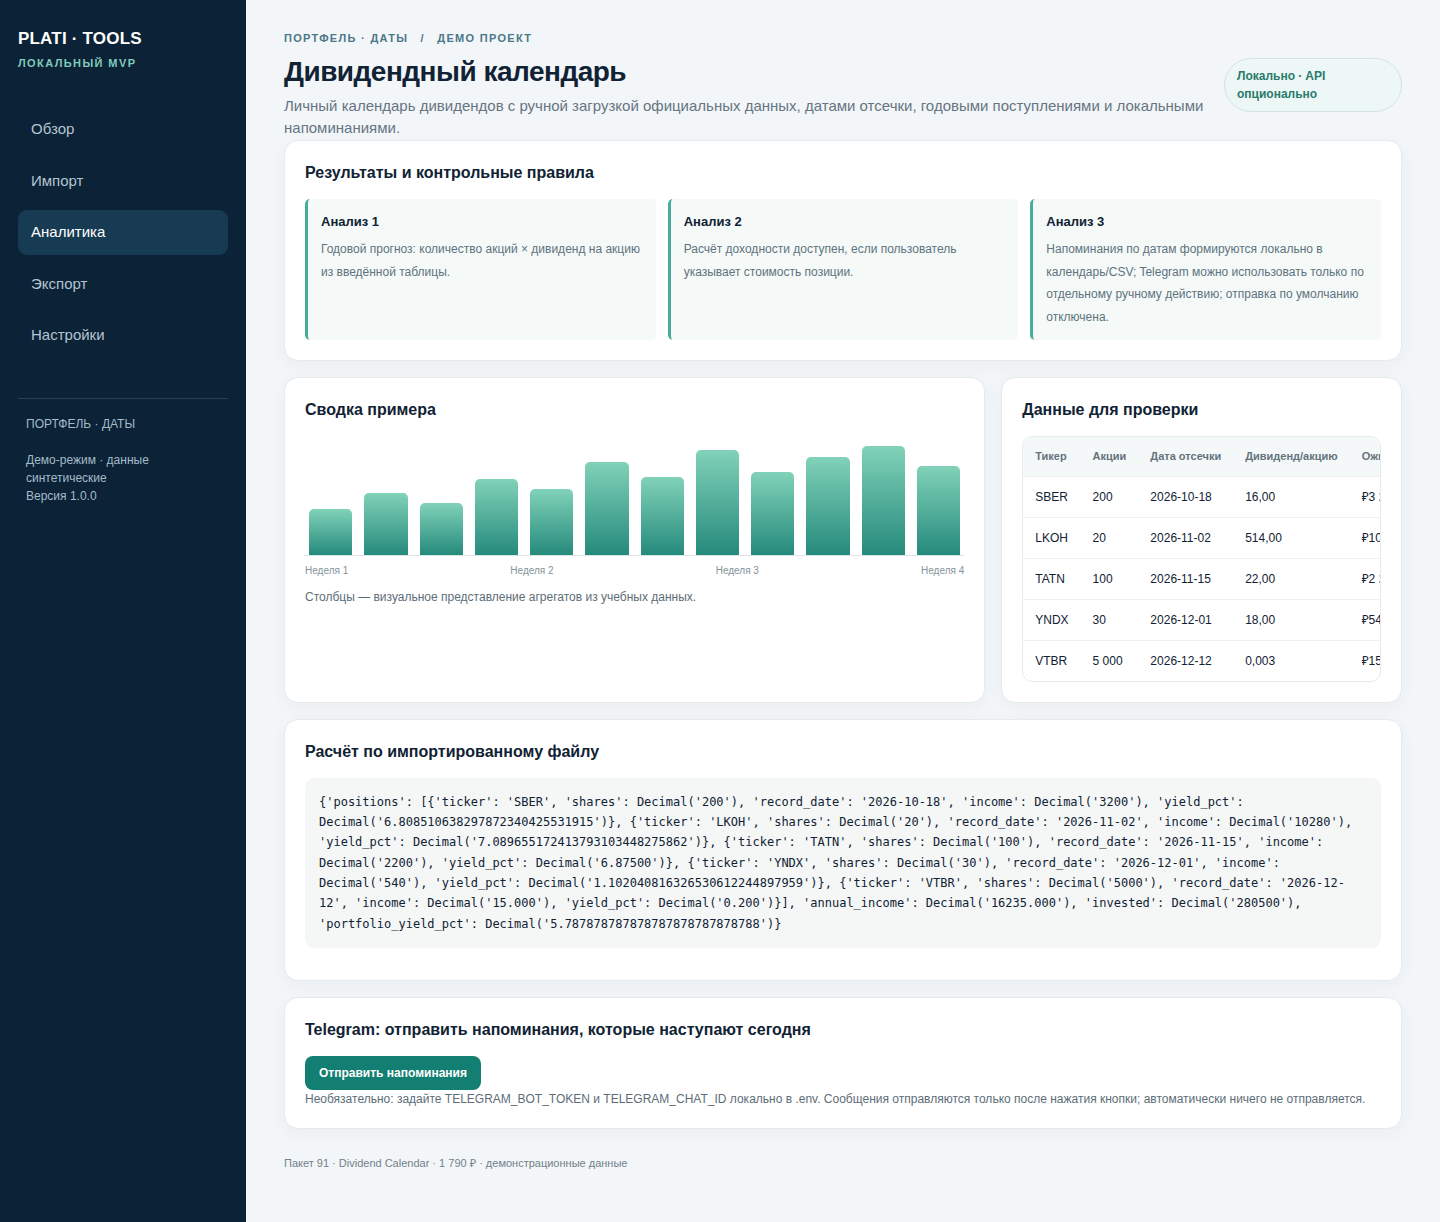Click the Неделя 4 chart label

pos(942,570)
